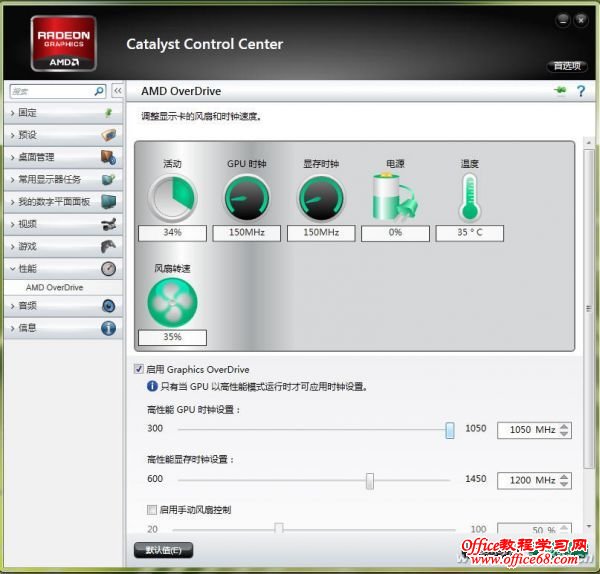Click the 0% power value box
Viewport: 600px width, 574px height.
coord(395,233)
